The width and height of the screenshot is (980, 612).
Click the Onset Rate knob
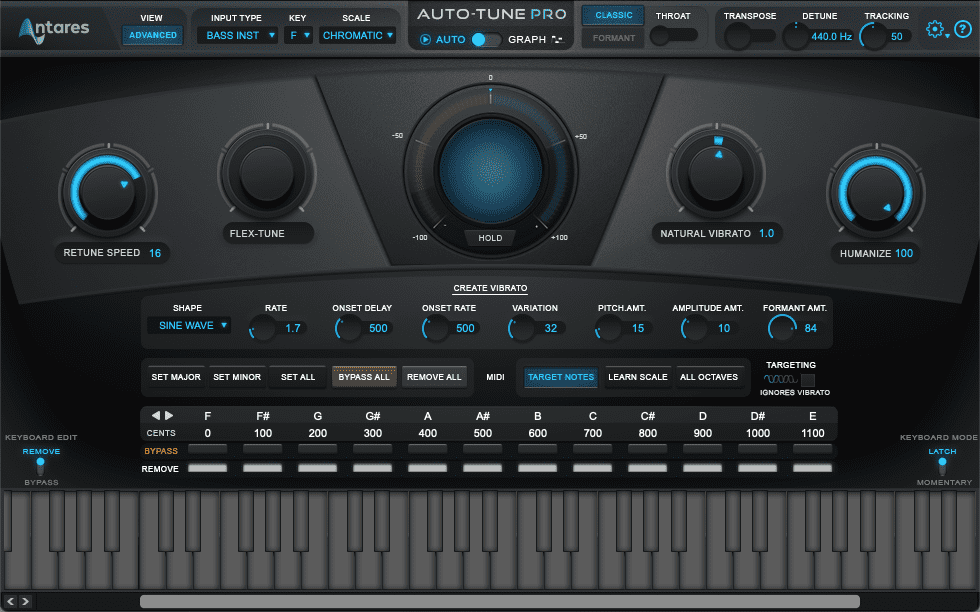click(x=435, y=328)
